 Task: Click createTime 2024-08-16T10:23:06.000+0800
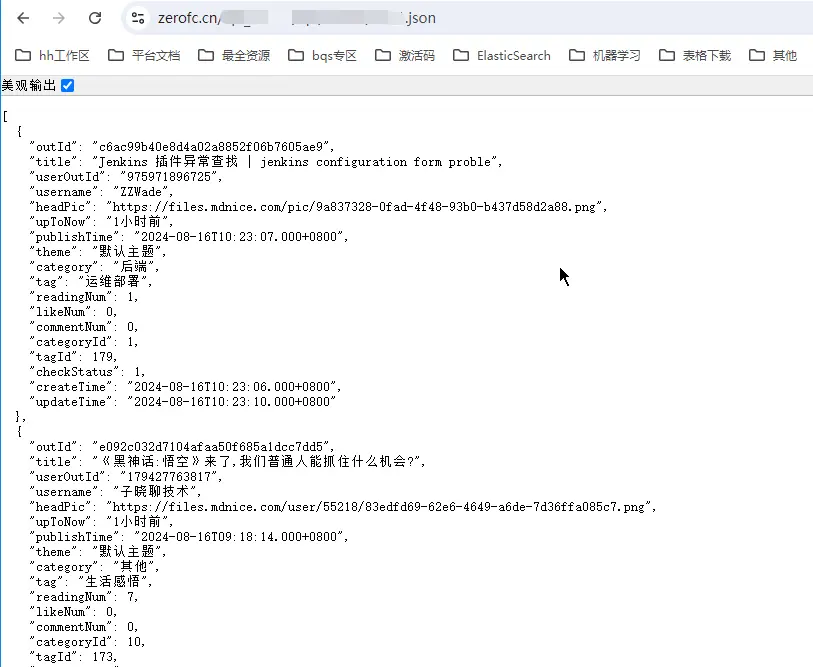(x=233, y=387)
